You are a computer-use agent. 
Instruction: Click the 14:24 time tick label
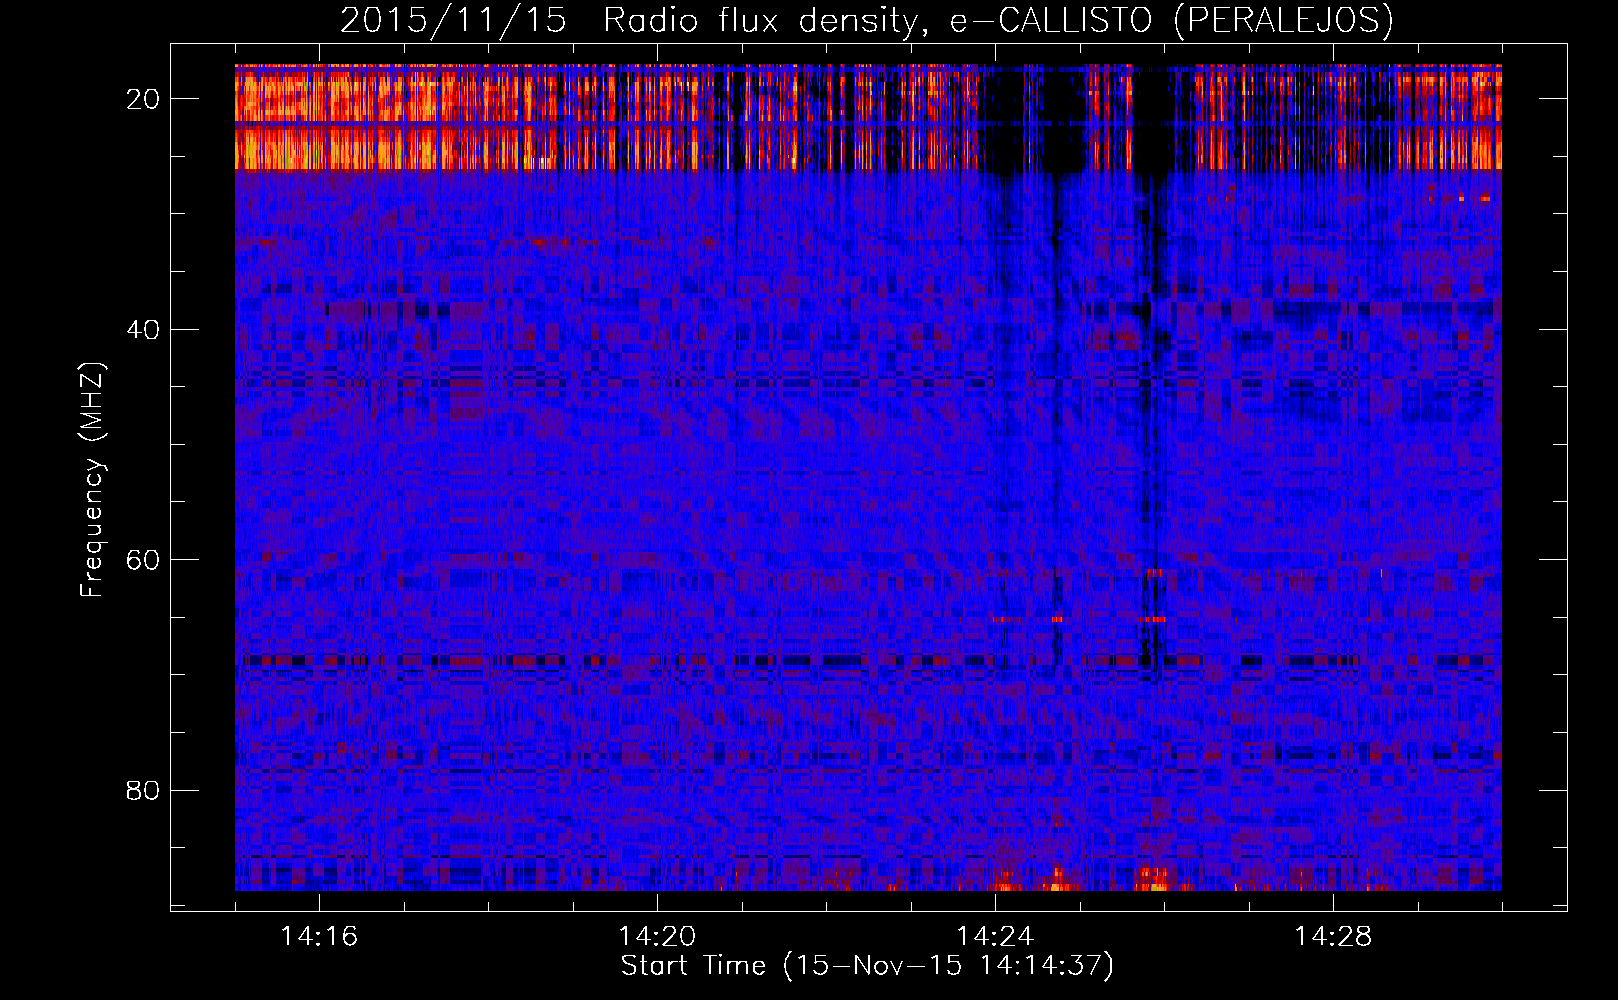pyautogui.click(x=995, y=937)
